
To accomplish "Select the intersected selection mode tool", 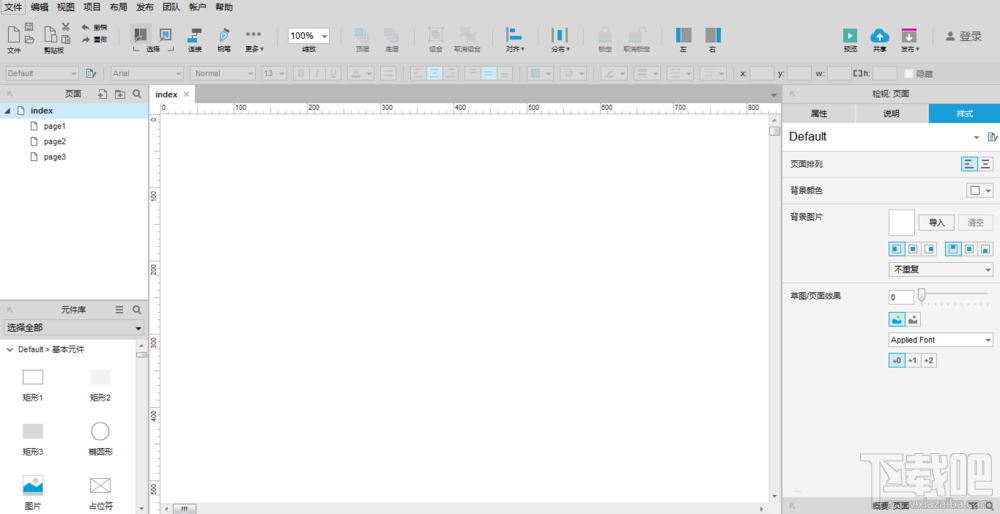I will [x=141, y=34].
